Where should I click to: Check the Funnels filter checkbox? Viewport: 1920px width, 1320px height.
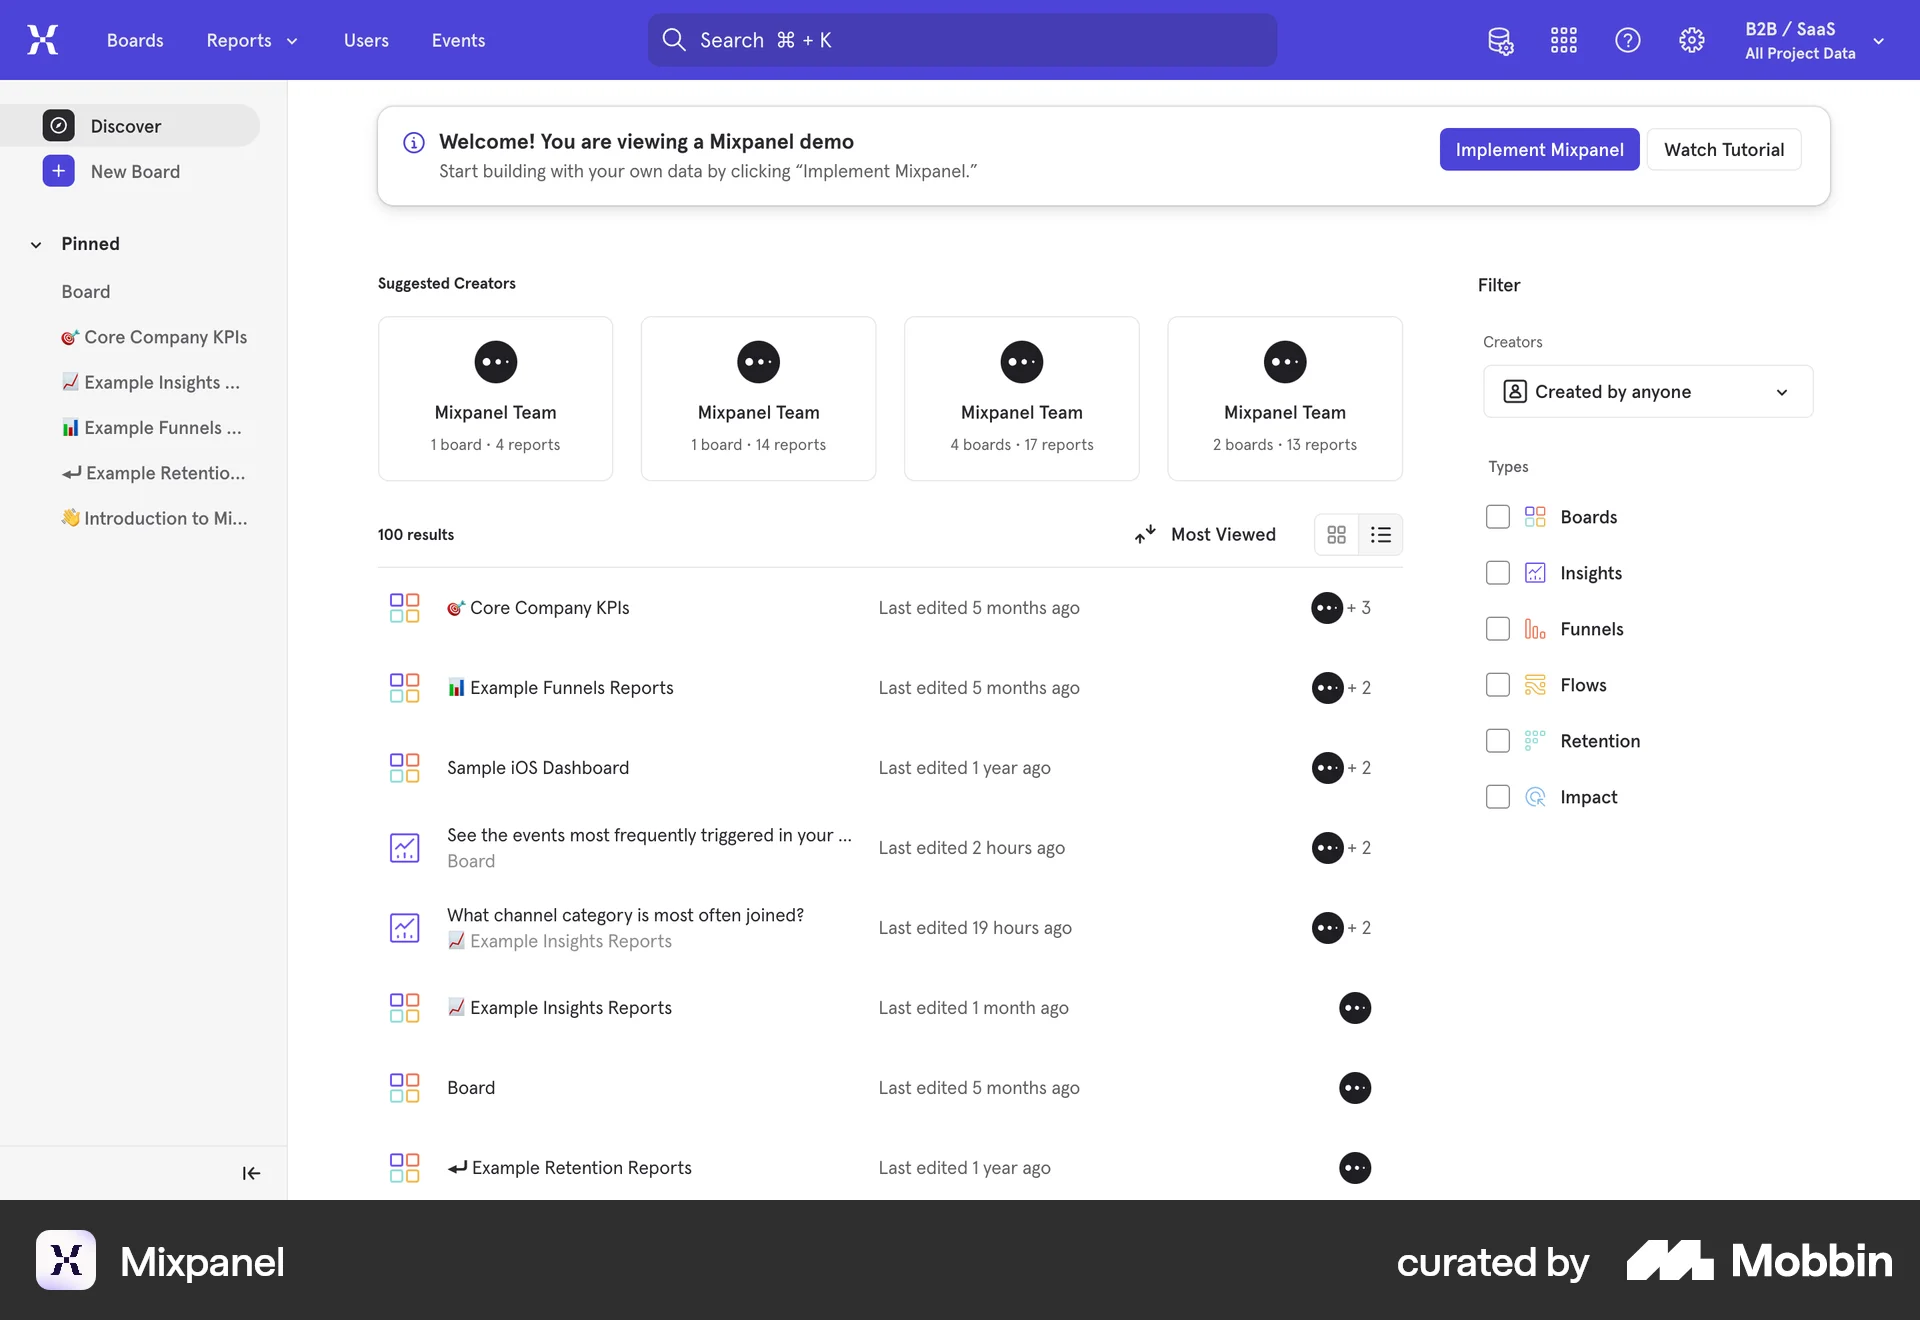coord(1497,628)
